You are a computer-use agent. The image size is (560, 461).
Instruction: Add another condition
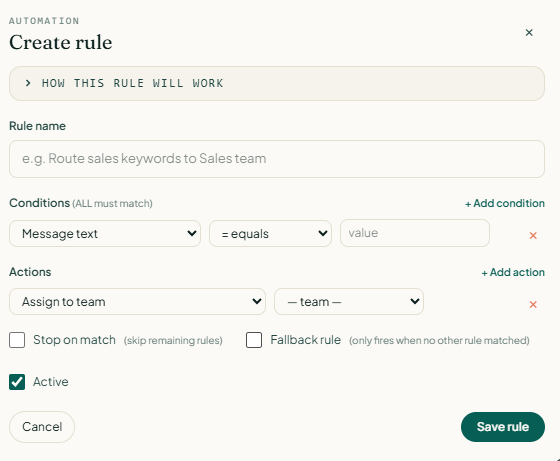pos(505,203)
